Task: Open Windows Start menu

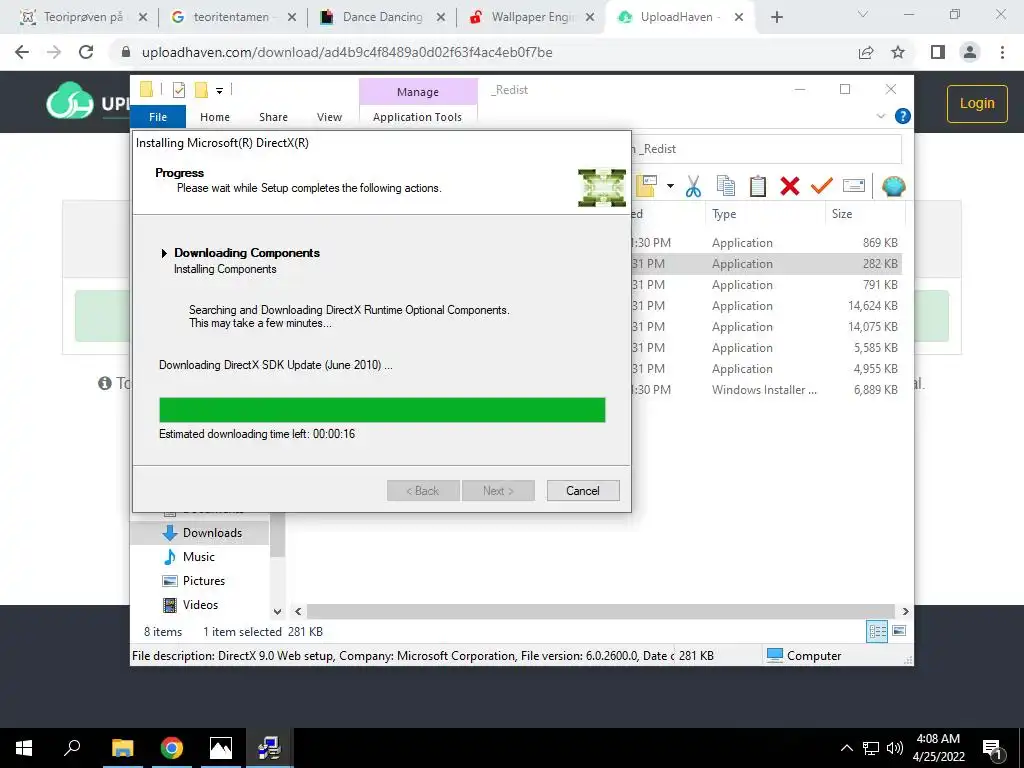Action: click(x=24, y=748)
